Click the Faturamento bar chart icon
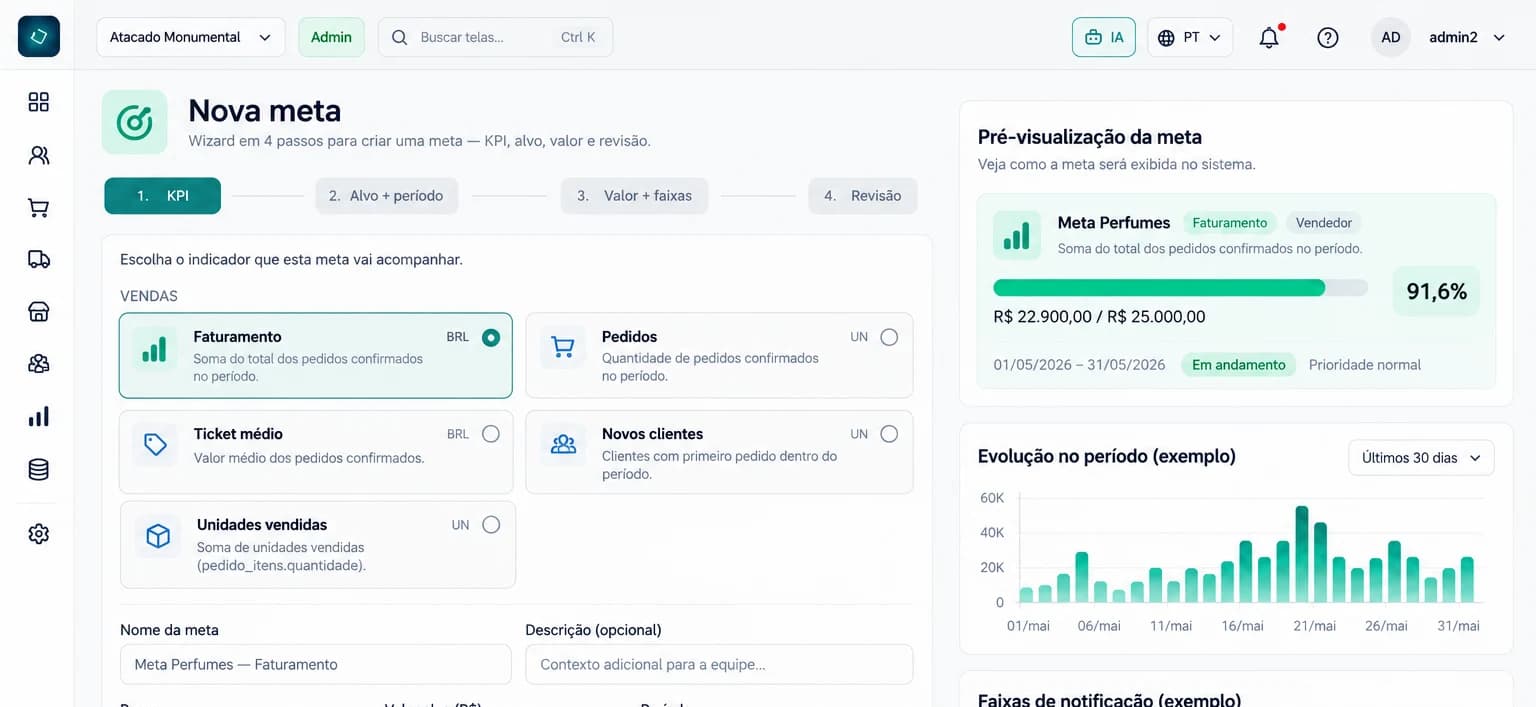1536x707 pixels. 154,348
